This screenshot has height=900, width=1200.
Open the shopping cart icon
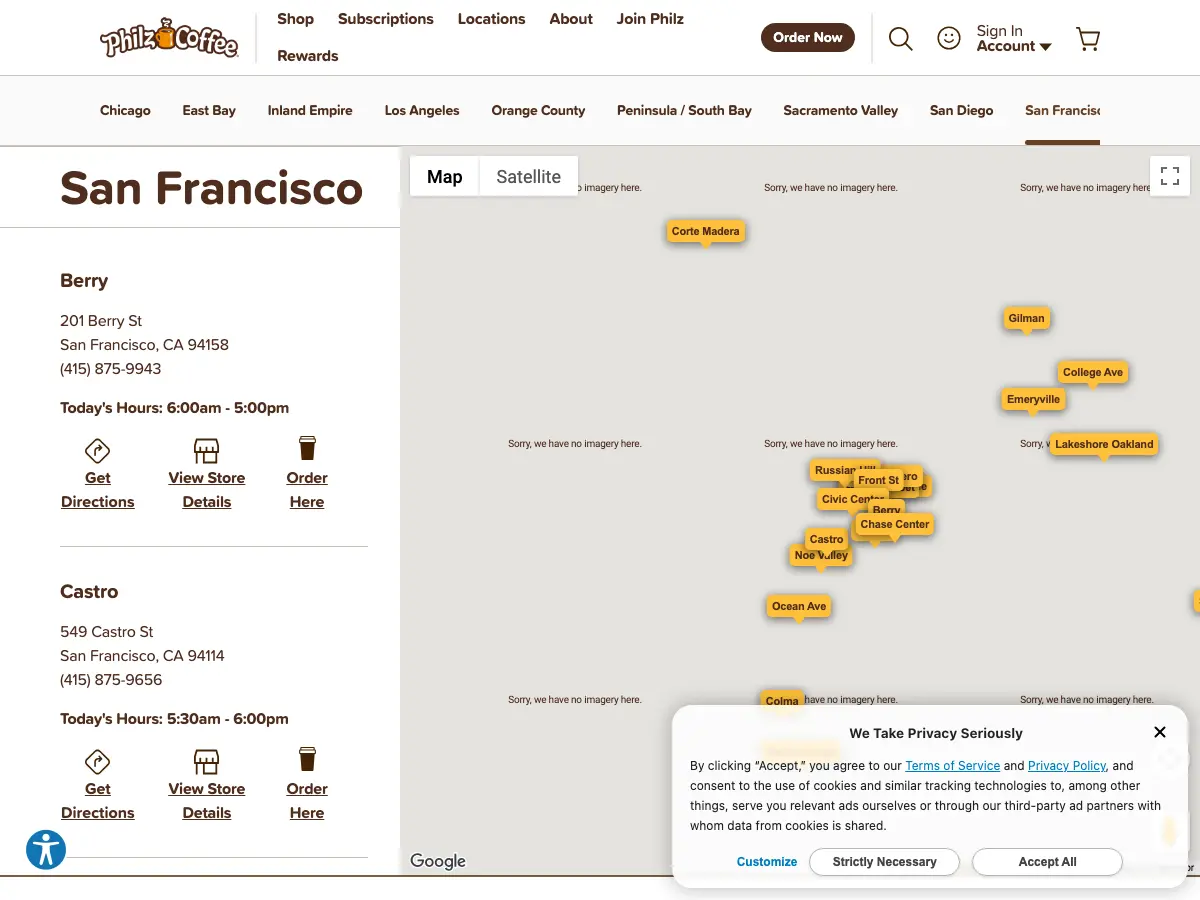point(1088,39)
